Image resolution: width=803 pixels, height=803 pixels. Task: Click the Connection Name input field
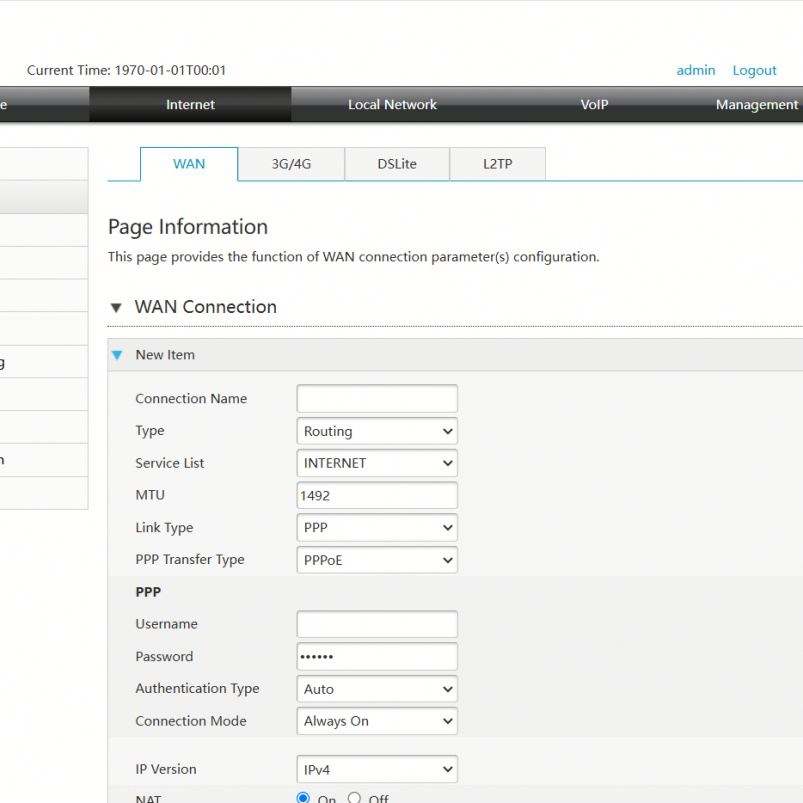[377, 399]
